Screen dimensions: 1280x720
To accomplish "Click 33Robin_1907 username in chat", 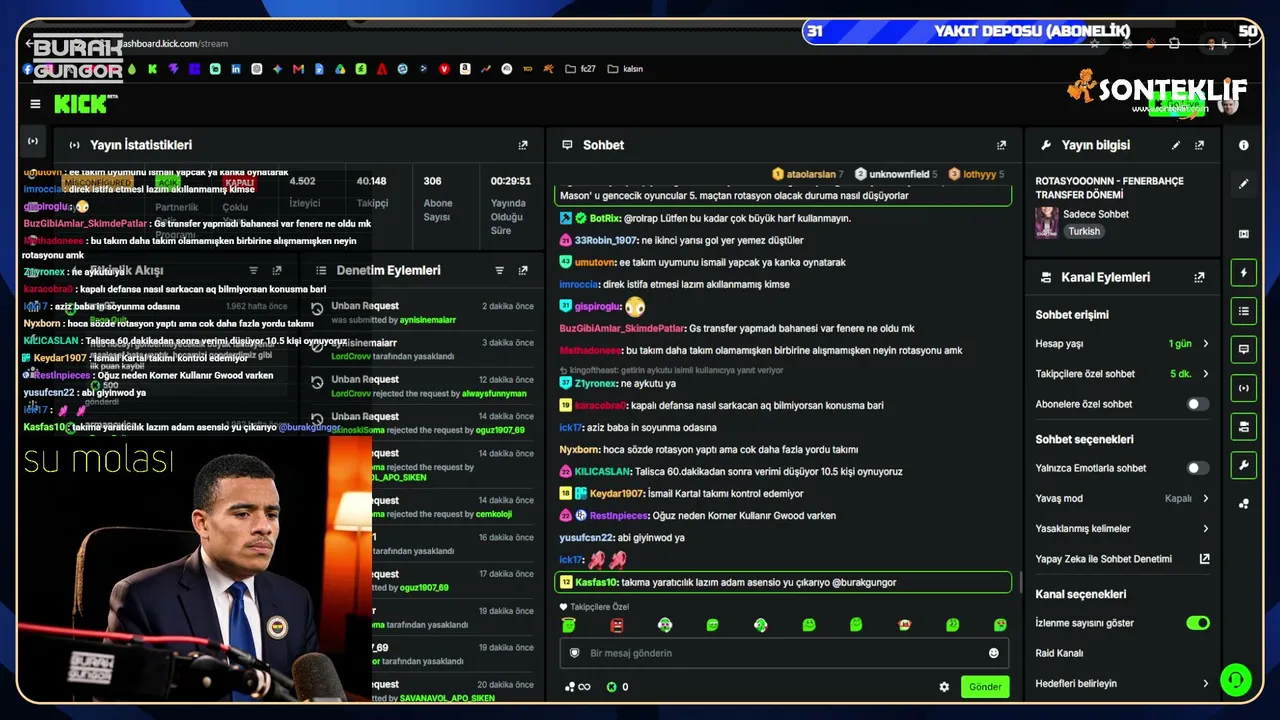I will click(x=606, y=240).
